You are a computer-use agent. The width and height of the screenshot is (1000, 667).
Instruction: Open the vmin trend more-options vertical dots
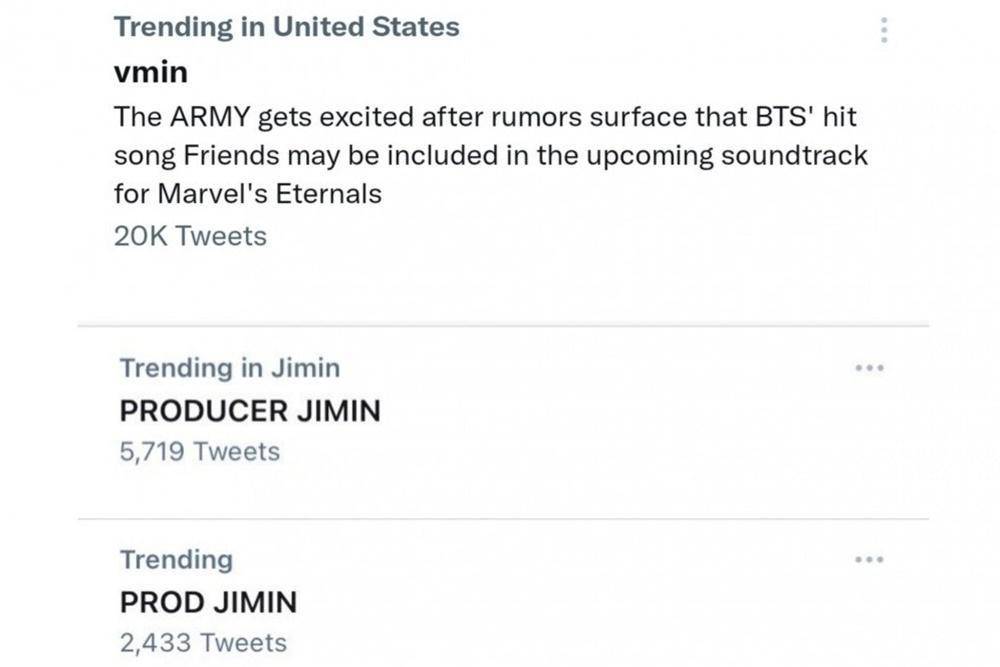[x=884, y=30]
